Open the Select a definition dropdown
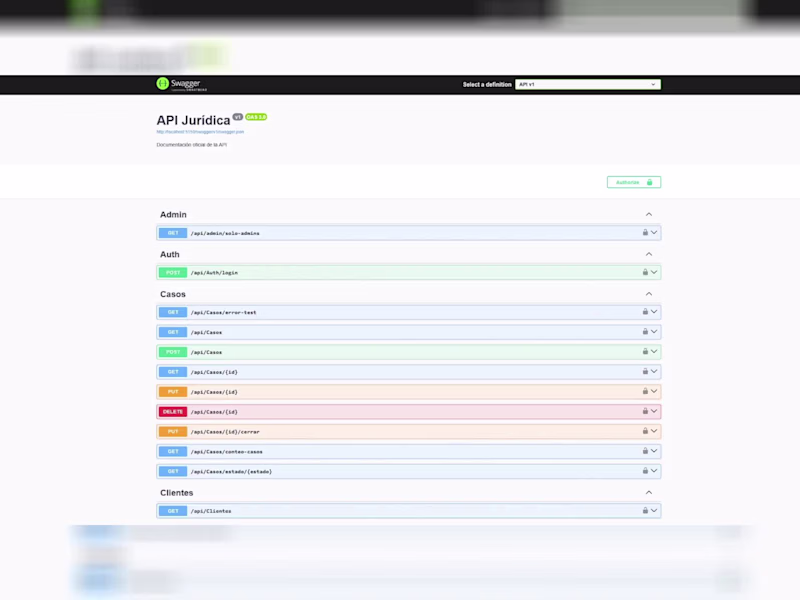The width and height of the screenshot is (800, 600). pos(588,84)
